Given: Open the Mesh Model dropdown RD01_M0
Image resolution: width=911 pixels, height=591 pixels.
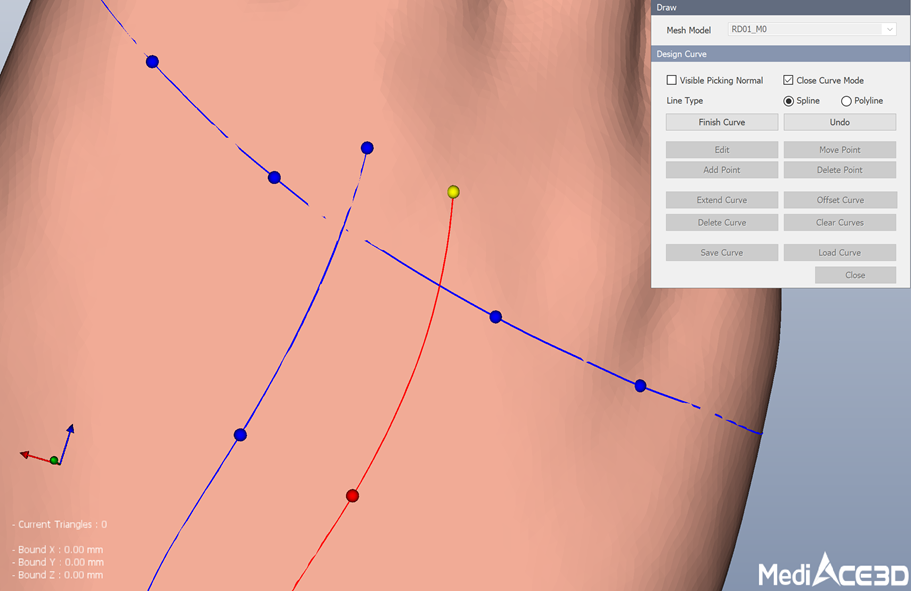Looking at the screenshot, I should [812, 29].
